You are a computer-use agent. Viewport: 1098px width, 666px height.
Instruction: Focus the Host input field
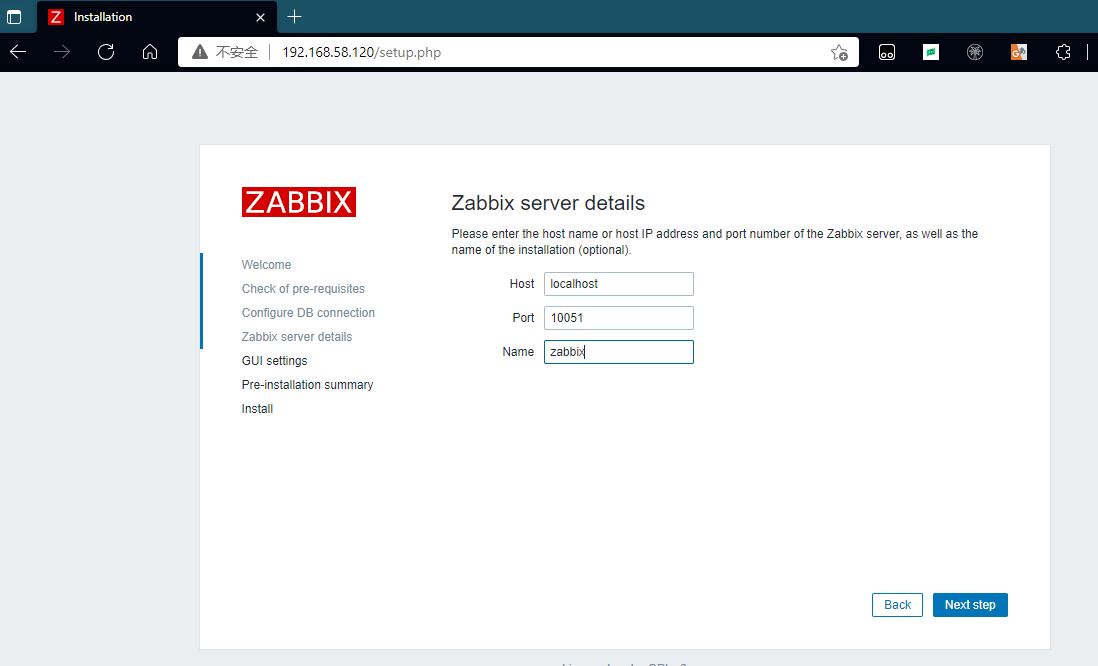tap(619, 284)
